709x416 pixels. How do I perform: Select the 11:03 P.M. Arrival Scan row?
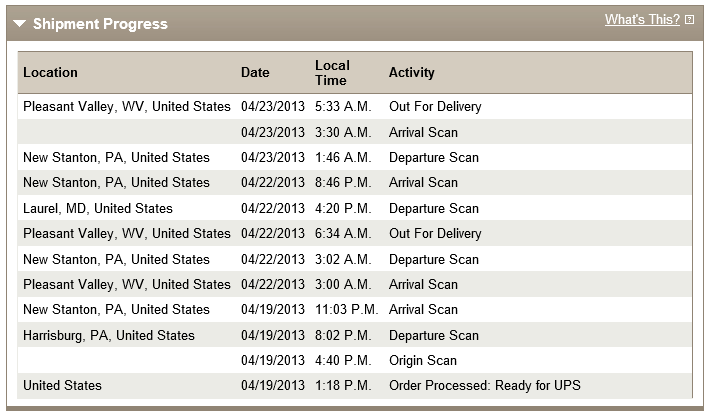point(355,310)
